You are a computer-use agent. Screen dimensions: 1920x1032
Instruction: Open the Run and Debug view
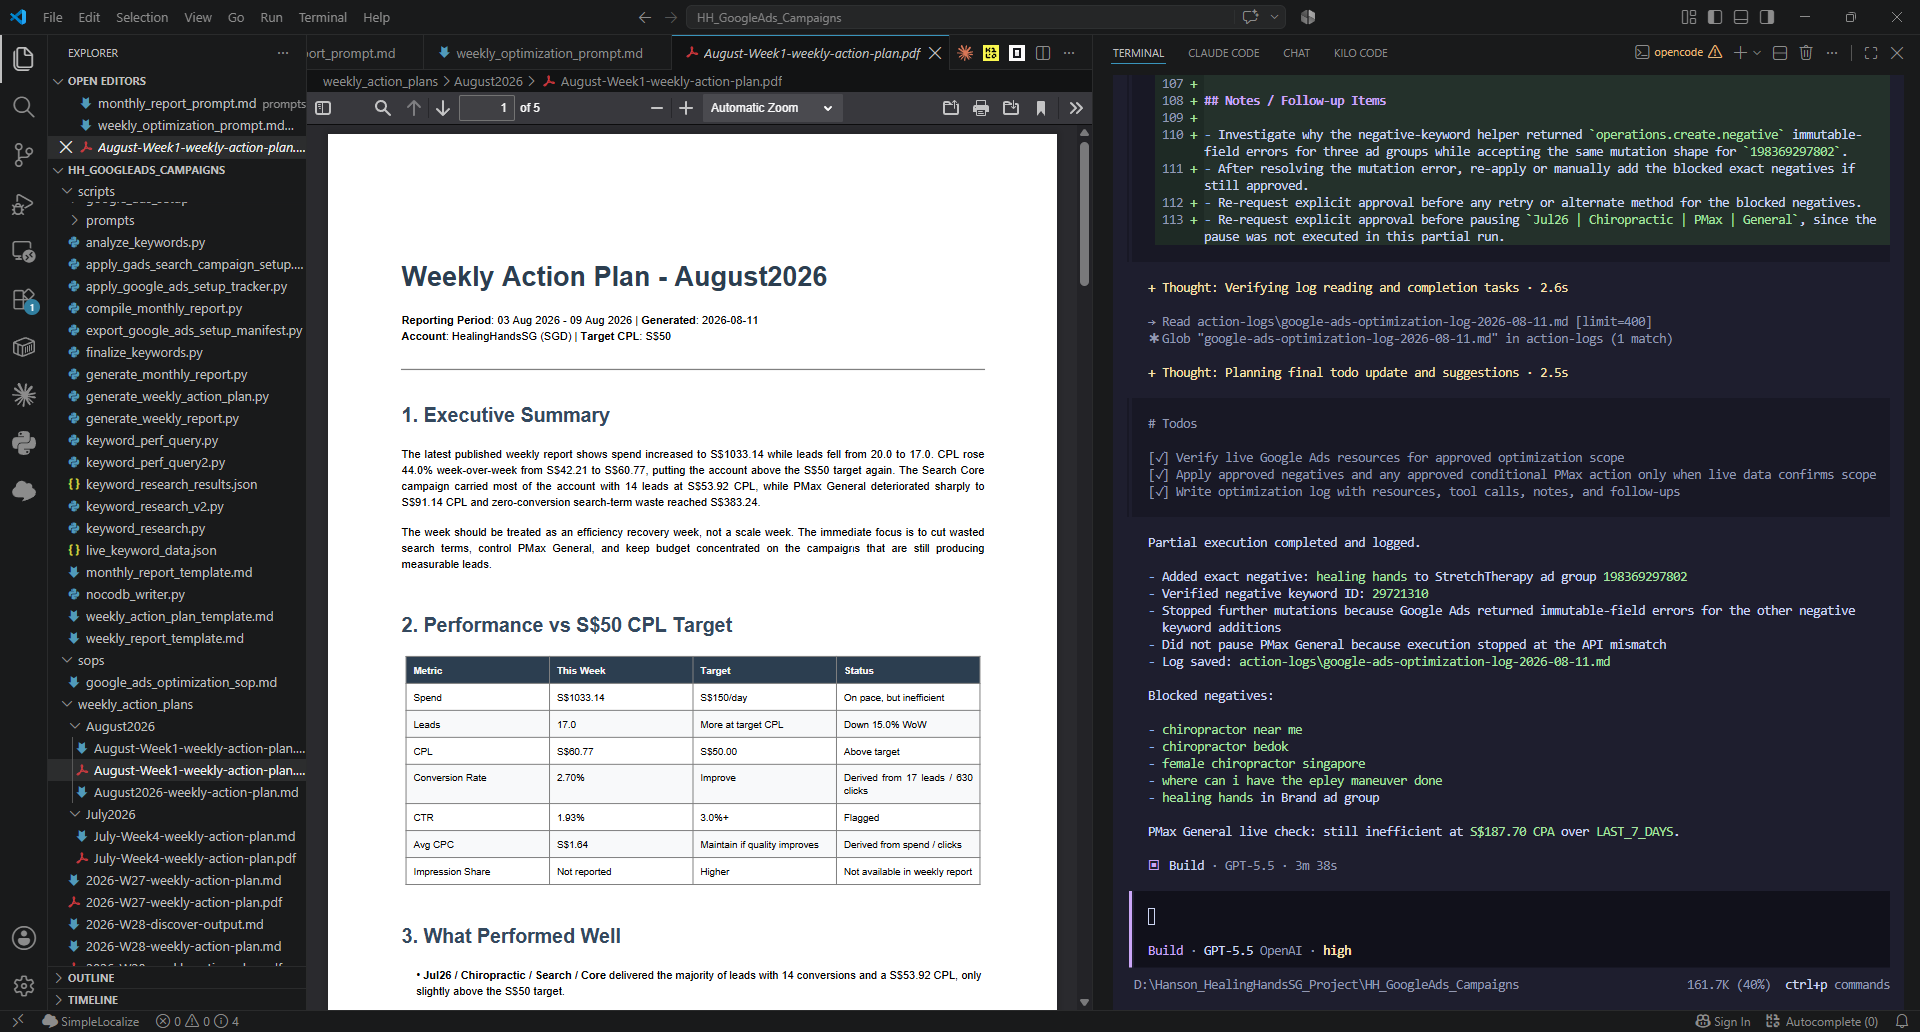pyautogui.click(x=24, y=204)
